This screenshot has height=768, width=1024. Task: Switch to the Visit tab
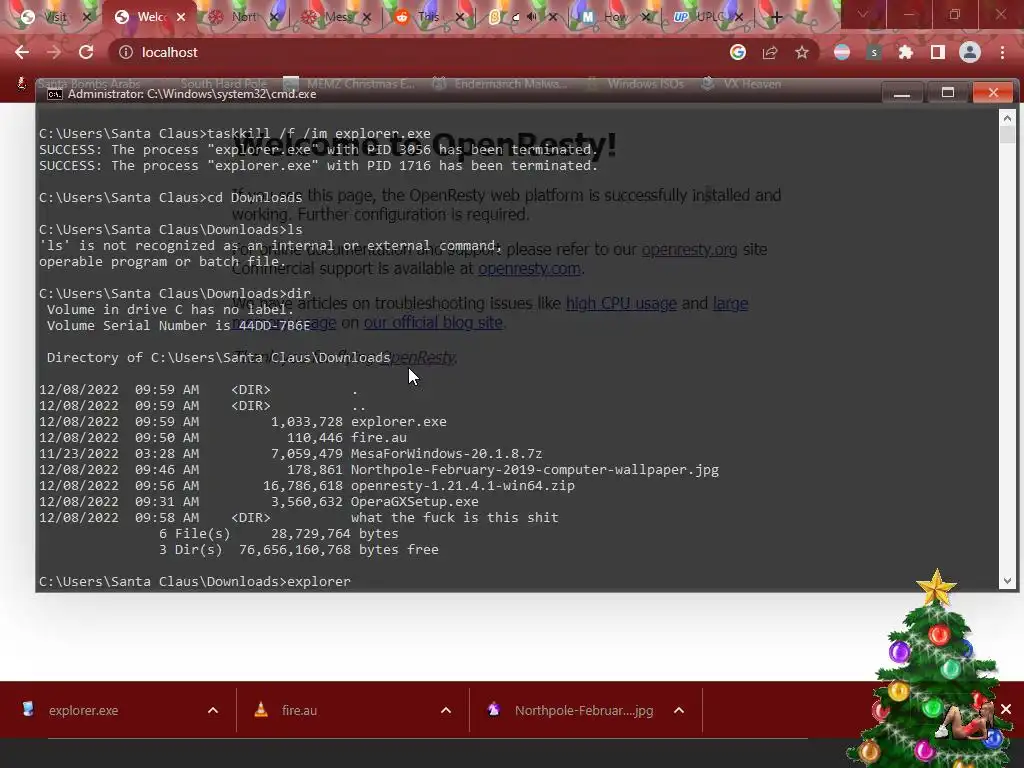(x=55, y=17)
